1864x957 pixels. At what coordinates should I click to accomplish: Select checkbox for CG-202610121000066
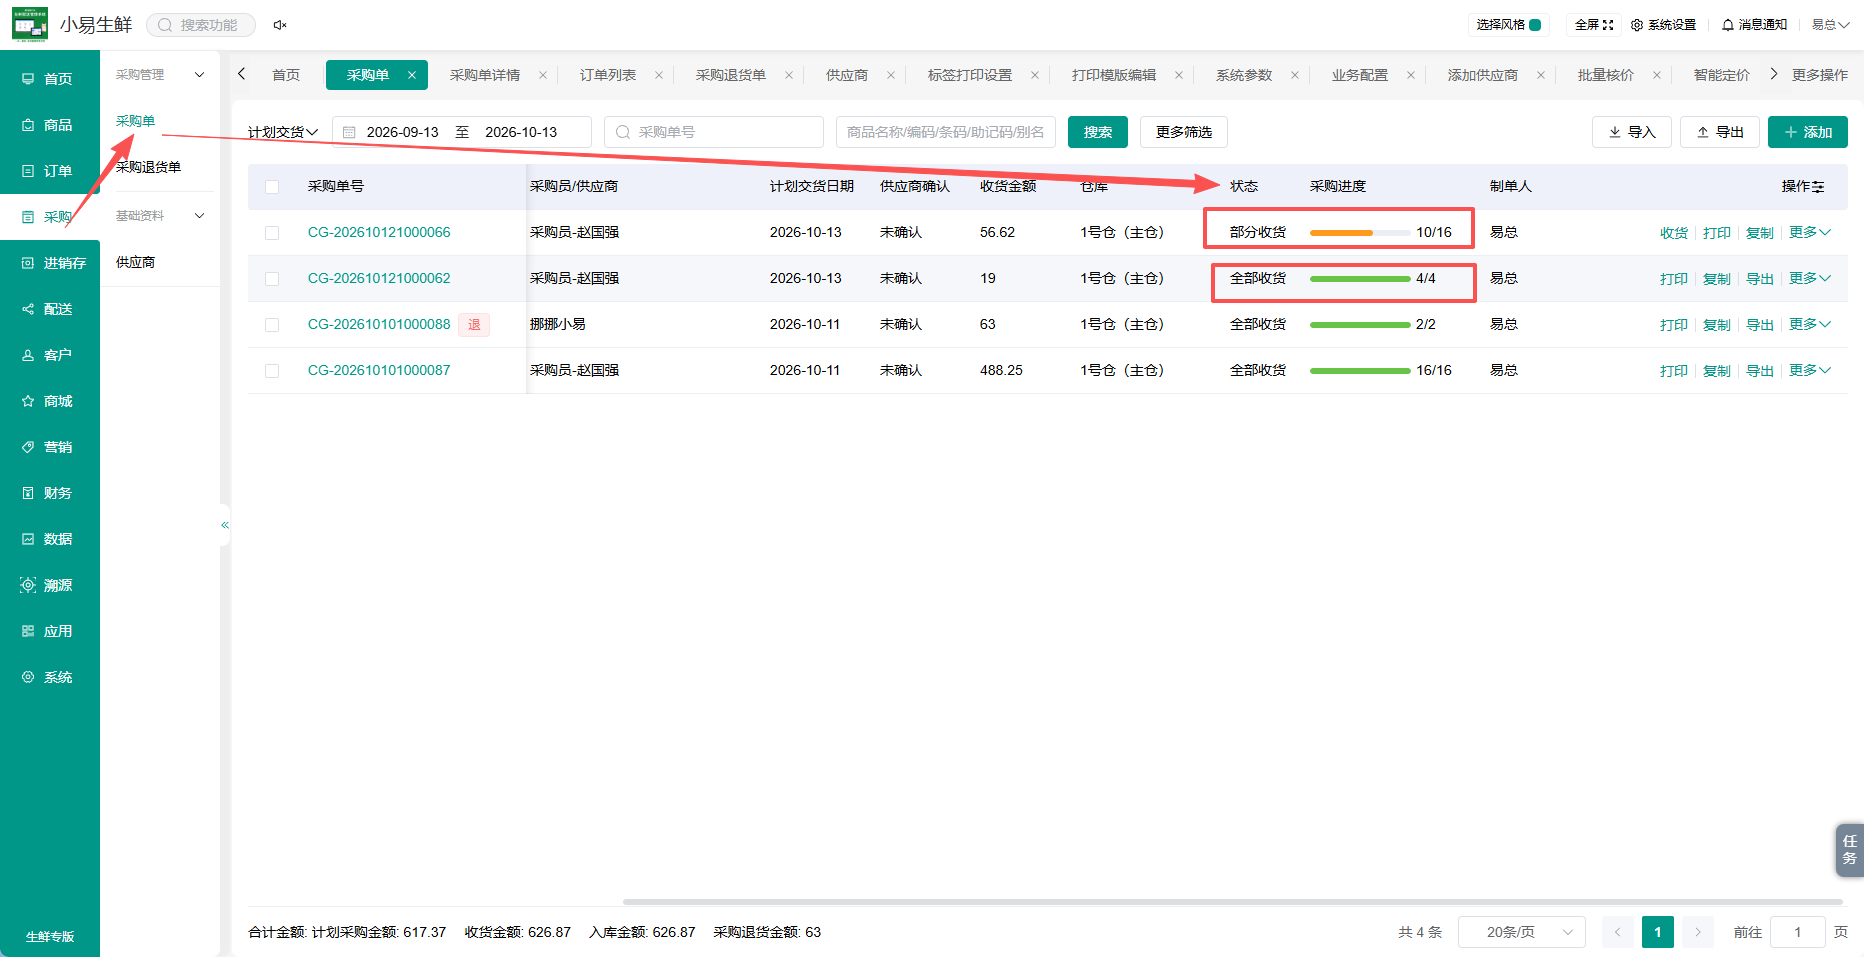point(272,233)
